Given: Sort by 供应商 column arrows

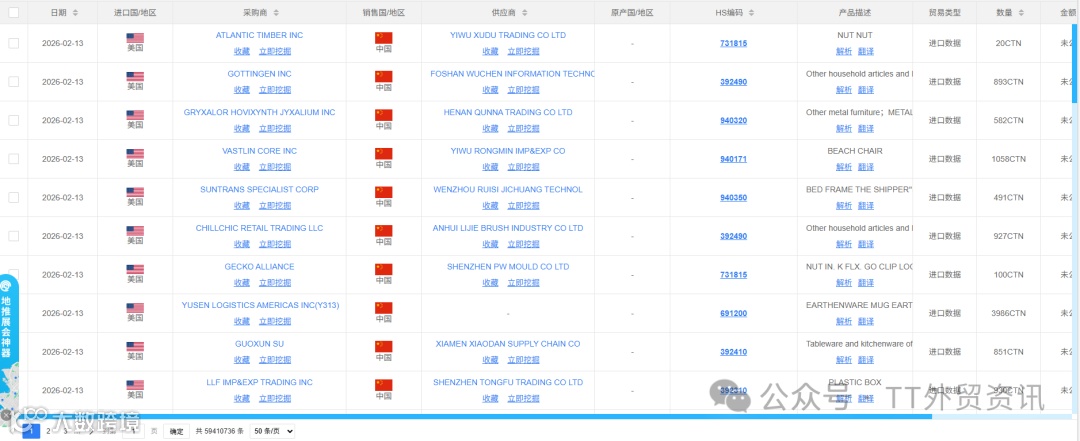Looking at the screenshot, I should pos(524,13).
